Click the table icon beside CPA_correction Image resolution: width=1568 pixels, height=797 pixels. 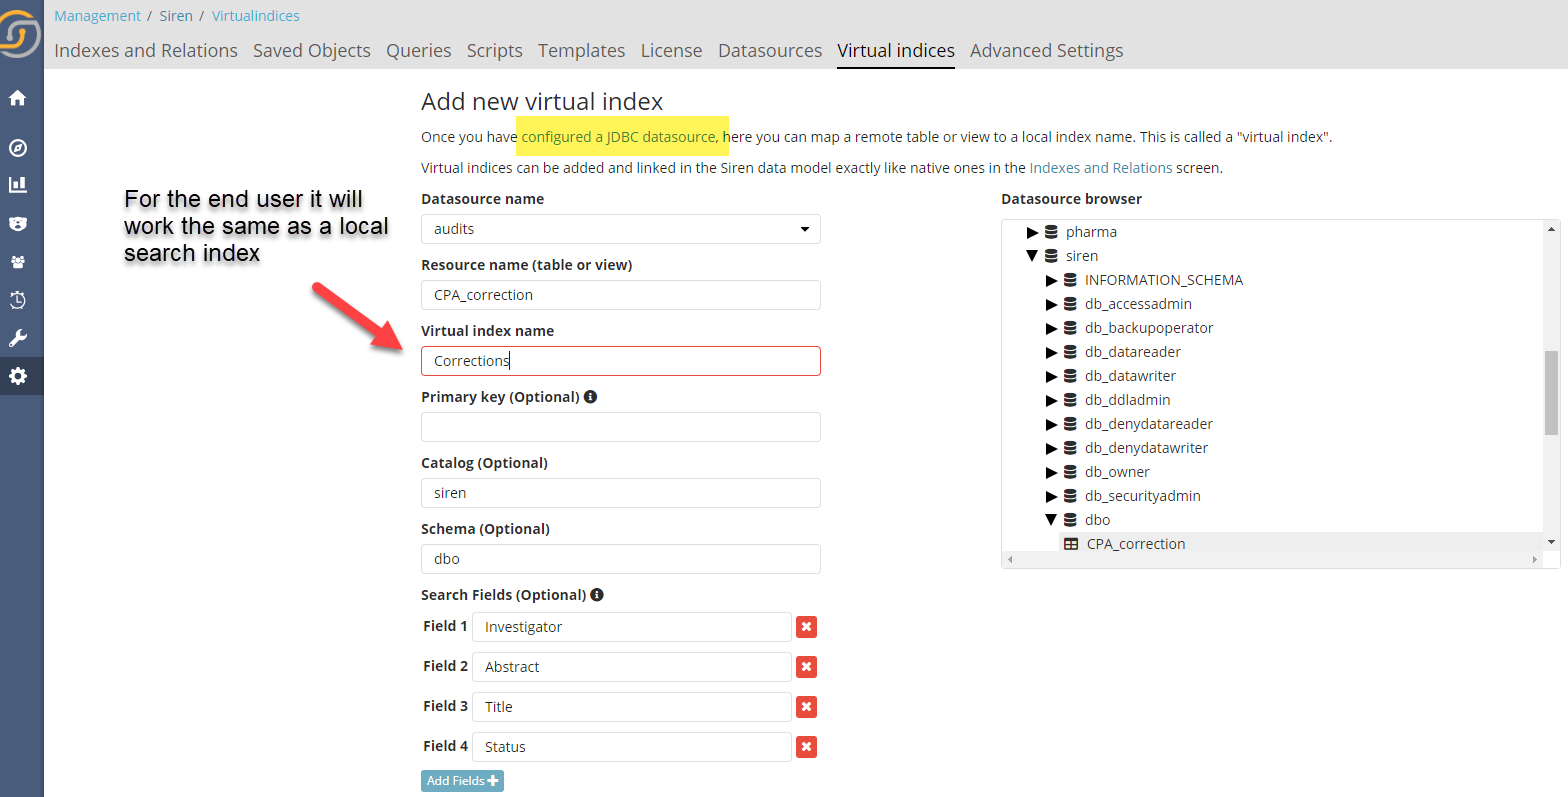point(1071,544)
